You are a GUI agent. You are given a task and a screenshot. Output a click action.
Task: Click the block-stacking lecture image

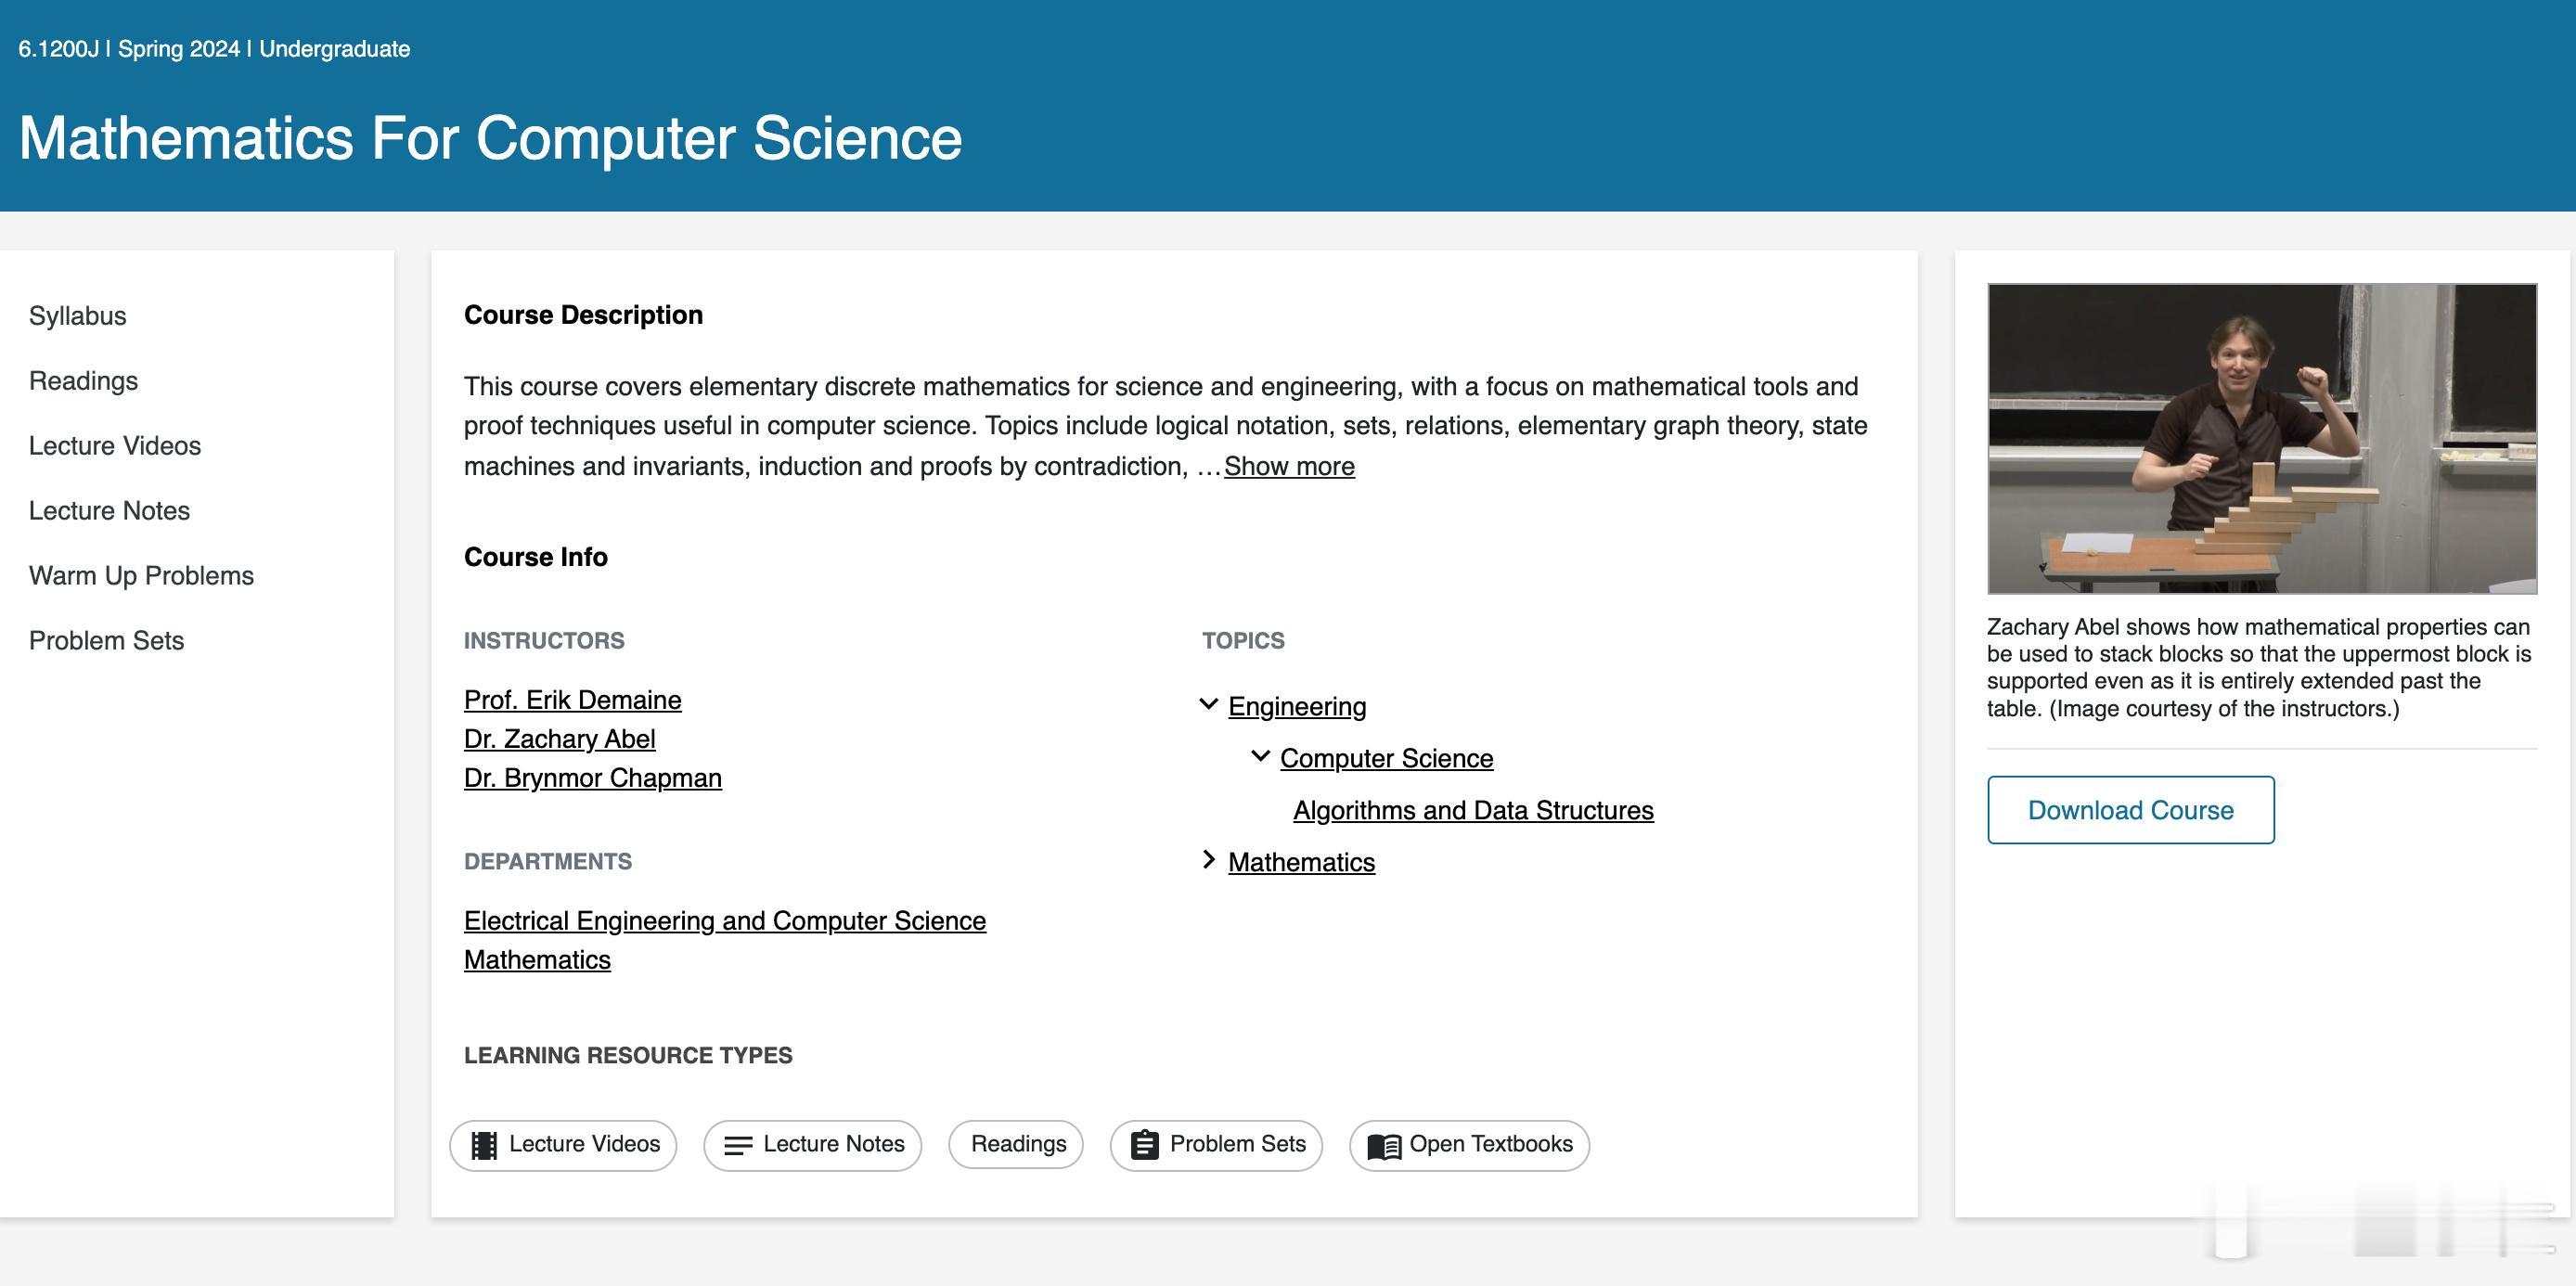tap(2262, 439)
